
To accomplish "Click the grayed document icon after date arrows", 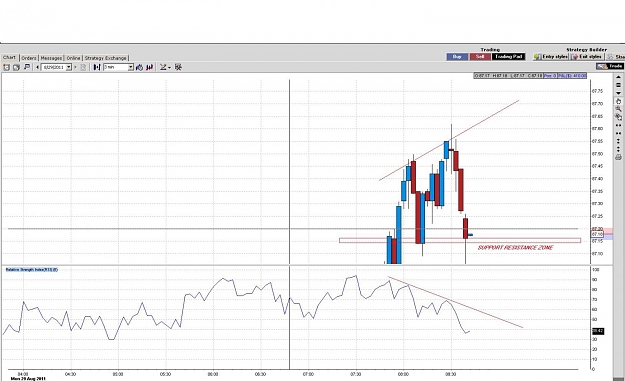I will tap(83, 67).
